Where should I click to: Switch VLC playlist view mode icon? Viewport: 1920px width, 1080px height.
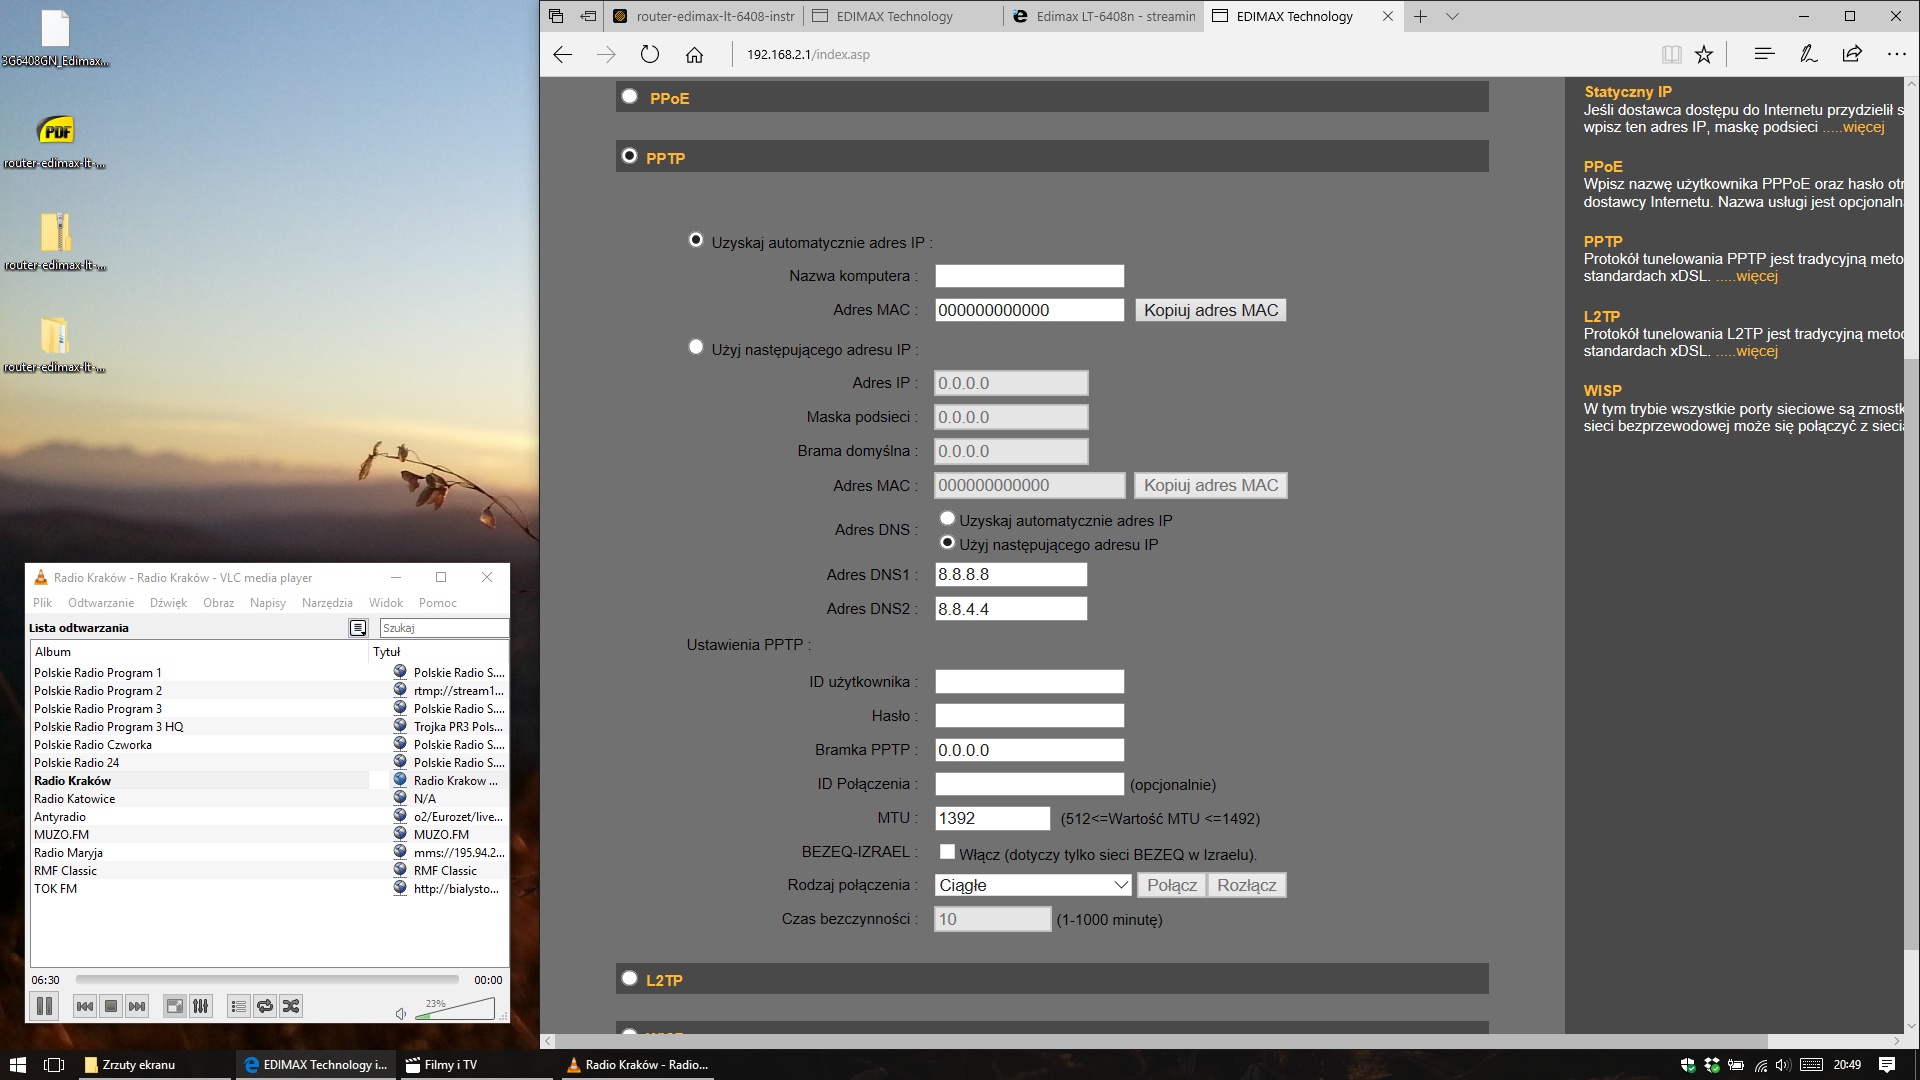click(358, 628)
